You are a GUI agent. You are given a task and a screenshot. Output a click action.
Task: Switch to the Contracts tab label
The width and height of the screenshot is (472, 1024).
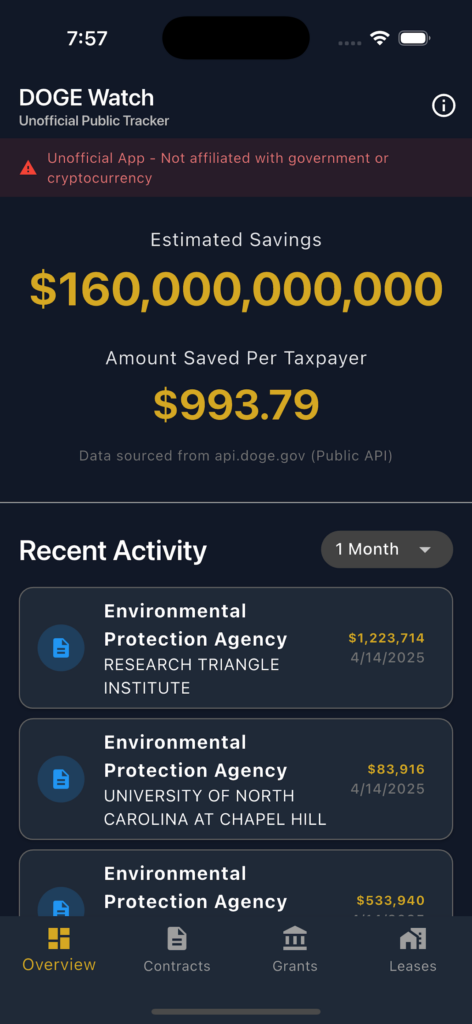pos(177,966)
